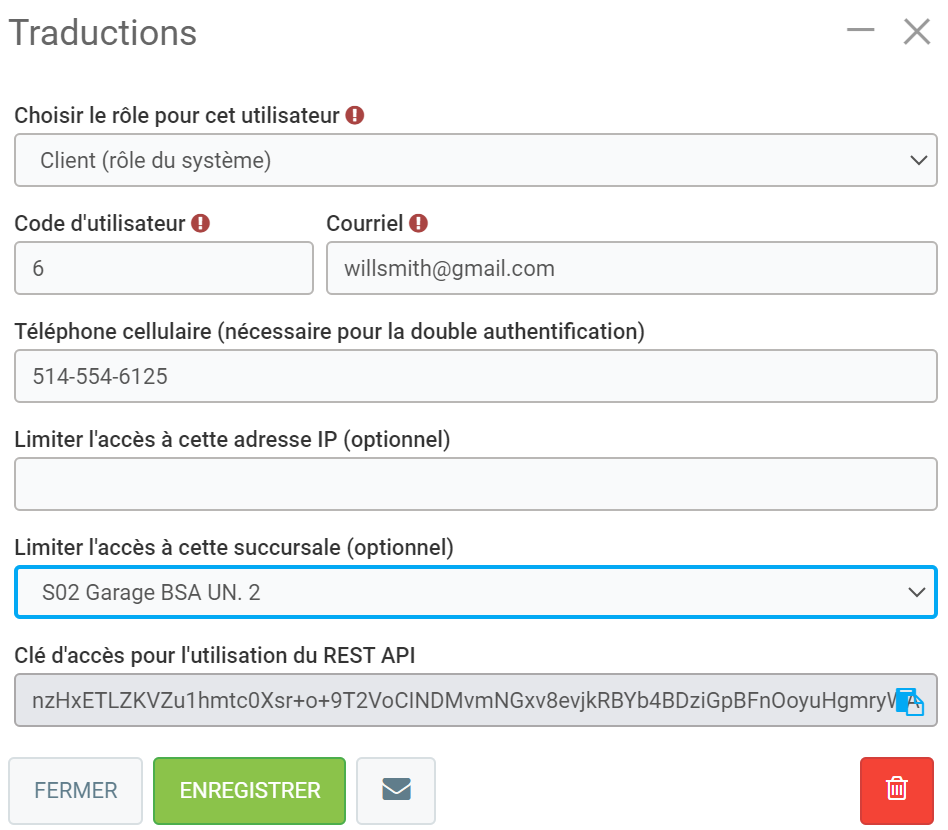Focus the Code d'utilisateur input field
This screenshot has height=830, width=948.
164,268
